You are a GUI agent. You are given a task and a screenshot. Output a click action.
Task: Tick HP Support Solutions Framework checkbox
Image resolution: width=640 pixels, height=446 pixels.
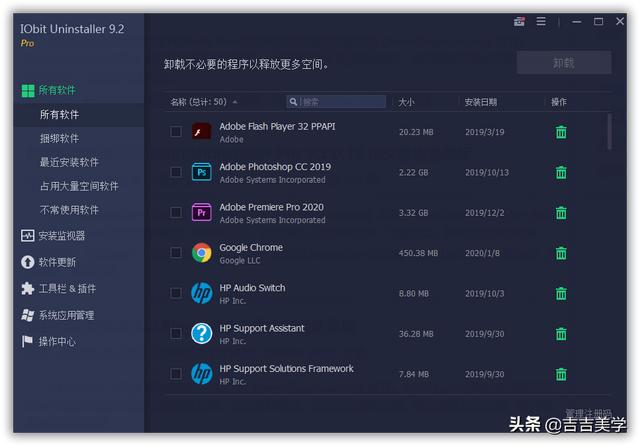click(176, 374)
